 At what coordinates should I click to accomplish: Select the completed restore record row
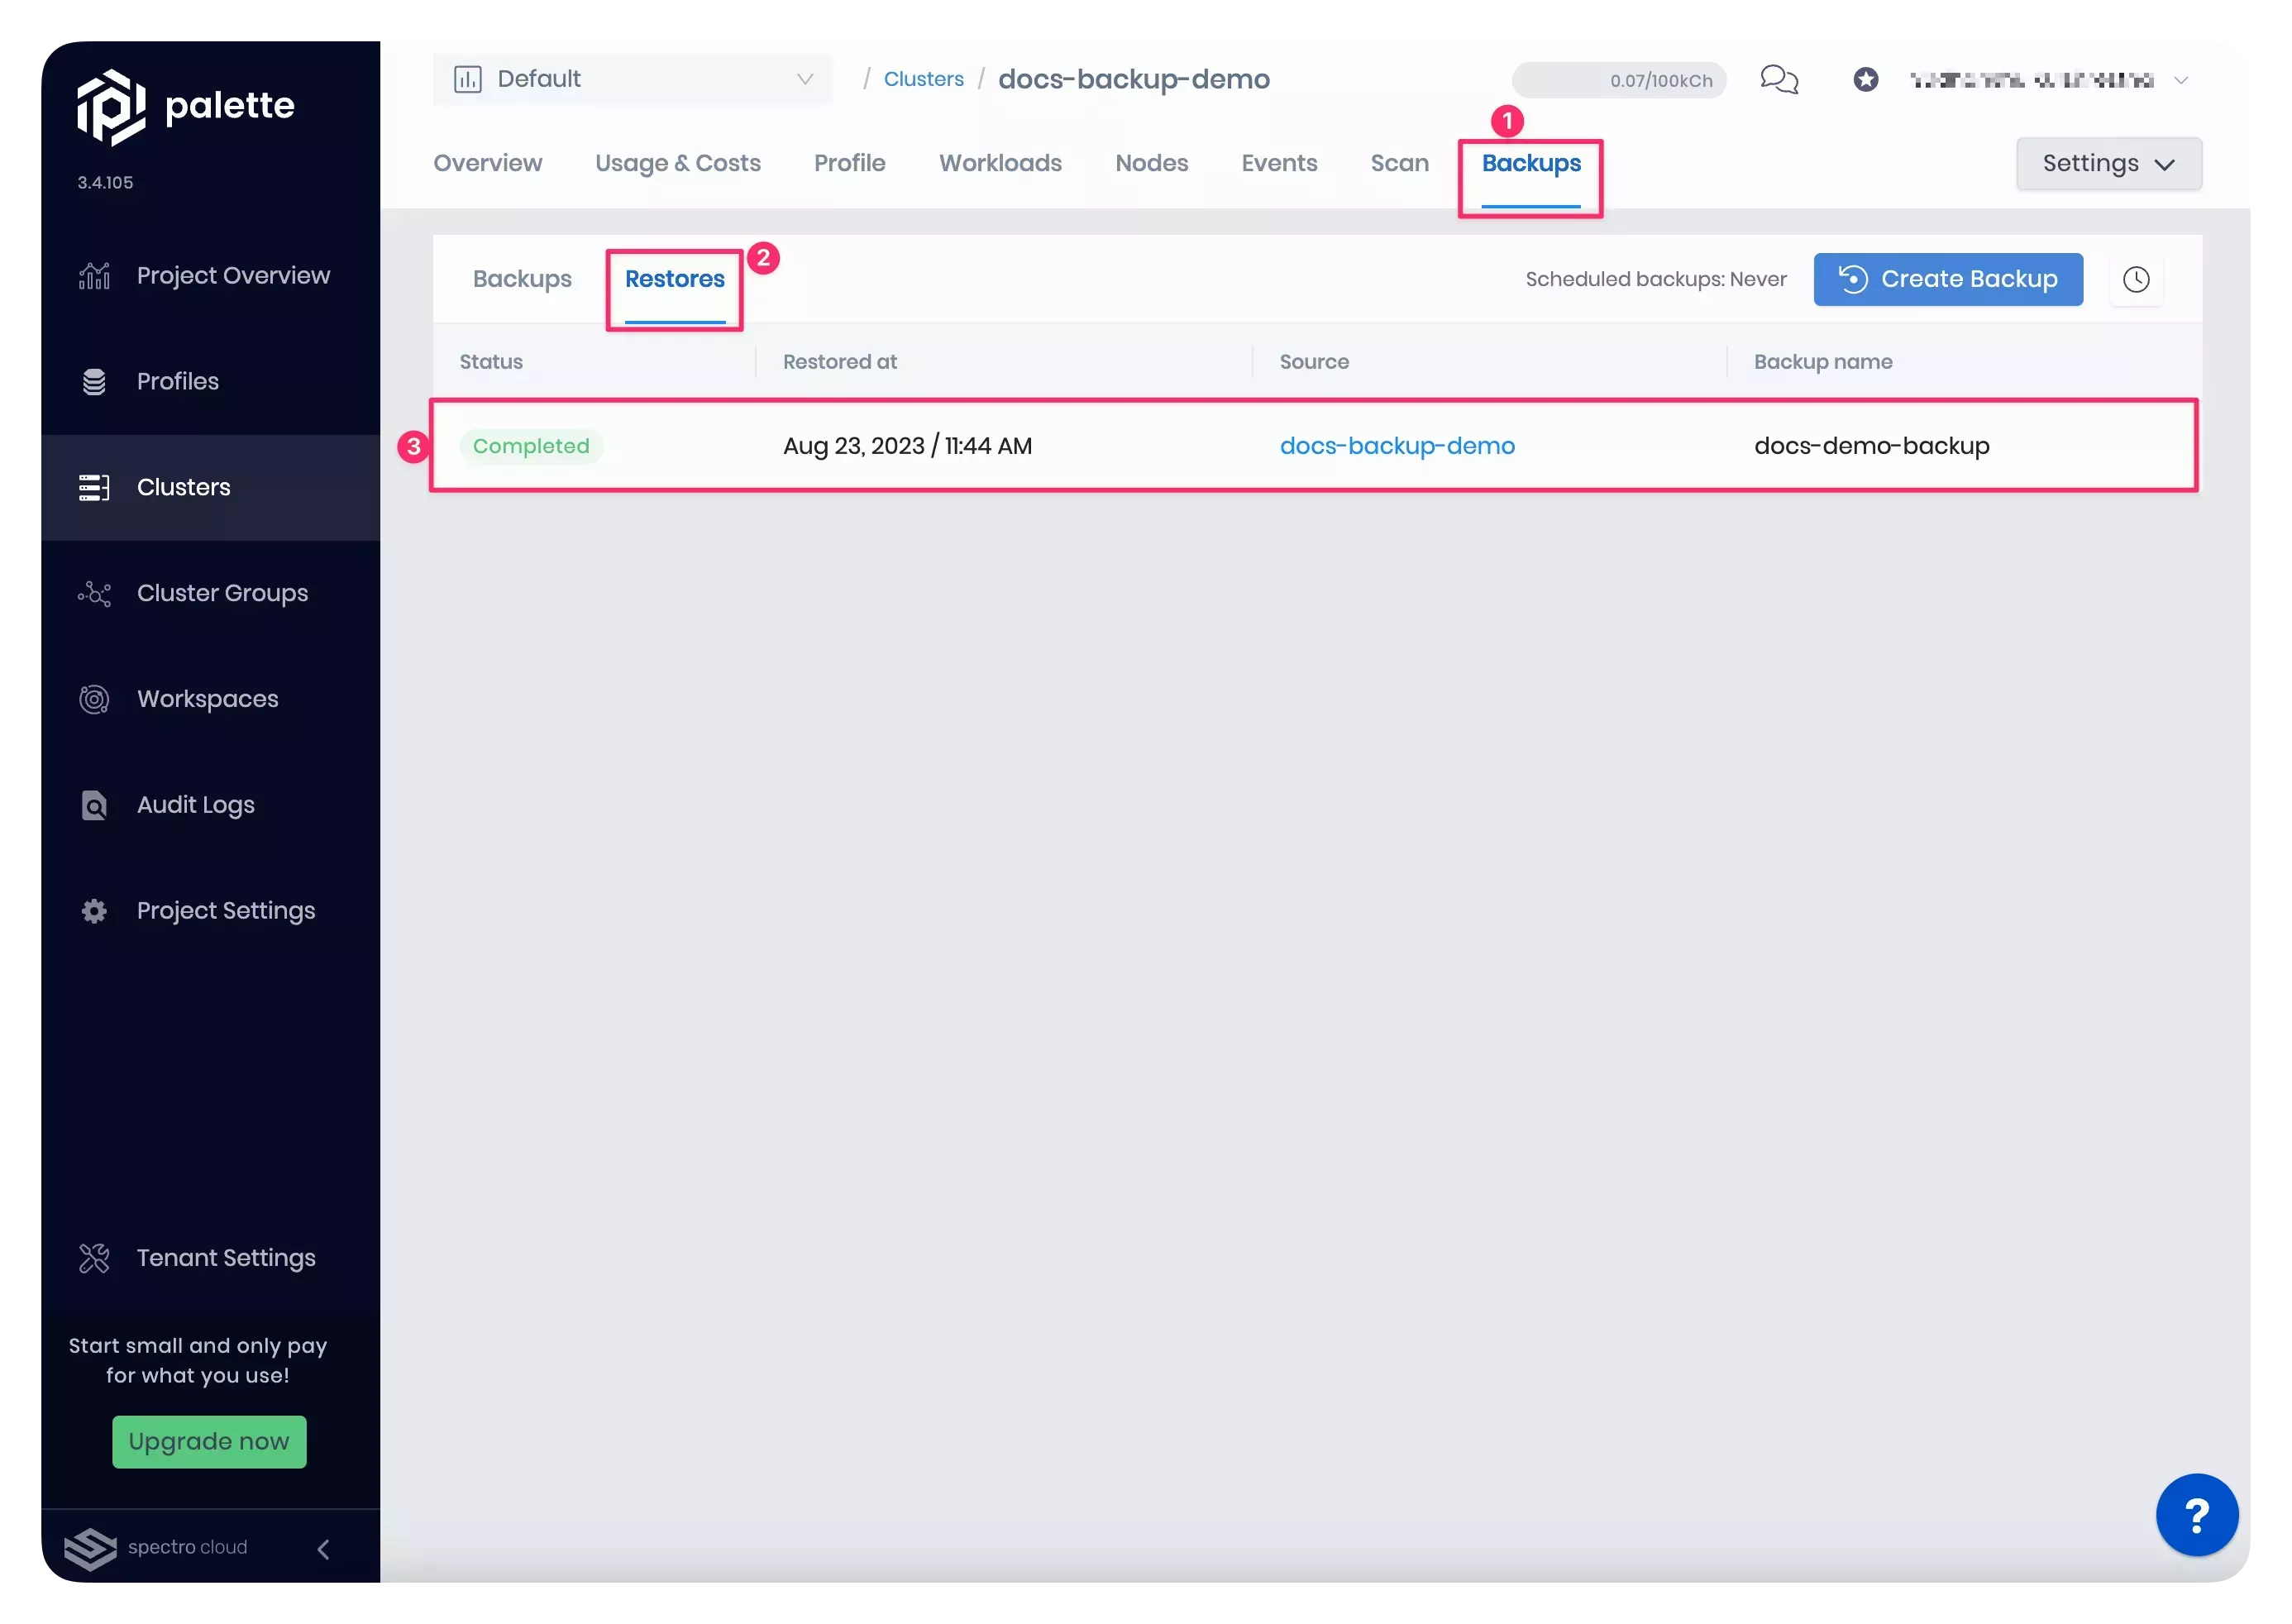point(1315,445)
